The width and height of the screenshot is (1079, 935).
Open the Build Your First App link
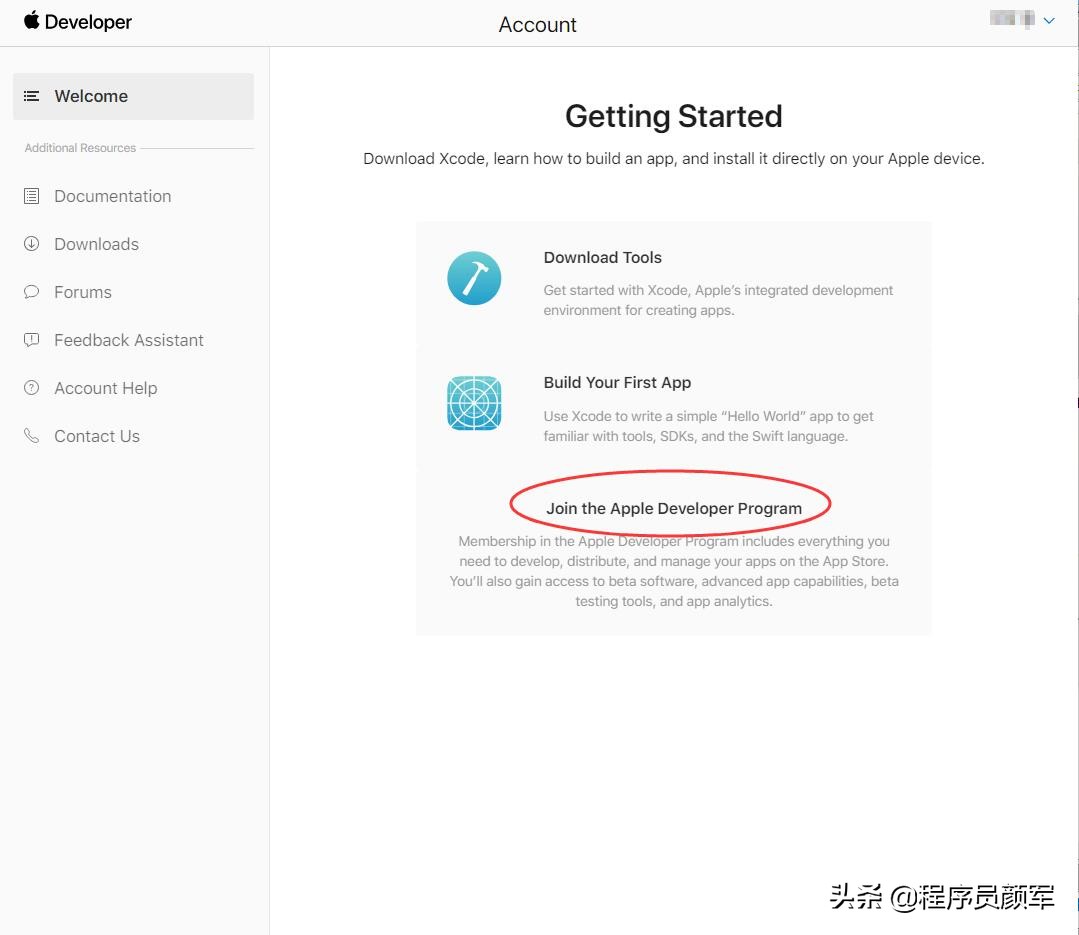[x=617, y=383]
